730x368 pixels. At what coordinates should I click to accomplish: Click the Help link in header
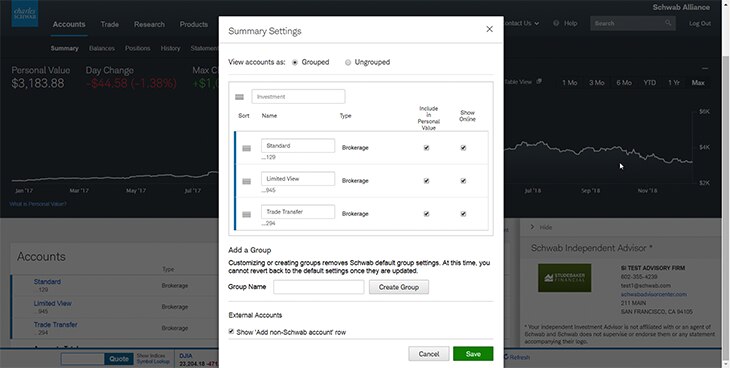point(570,23)
